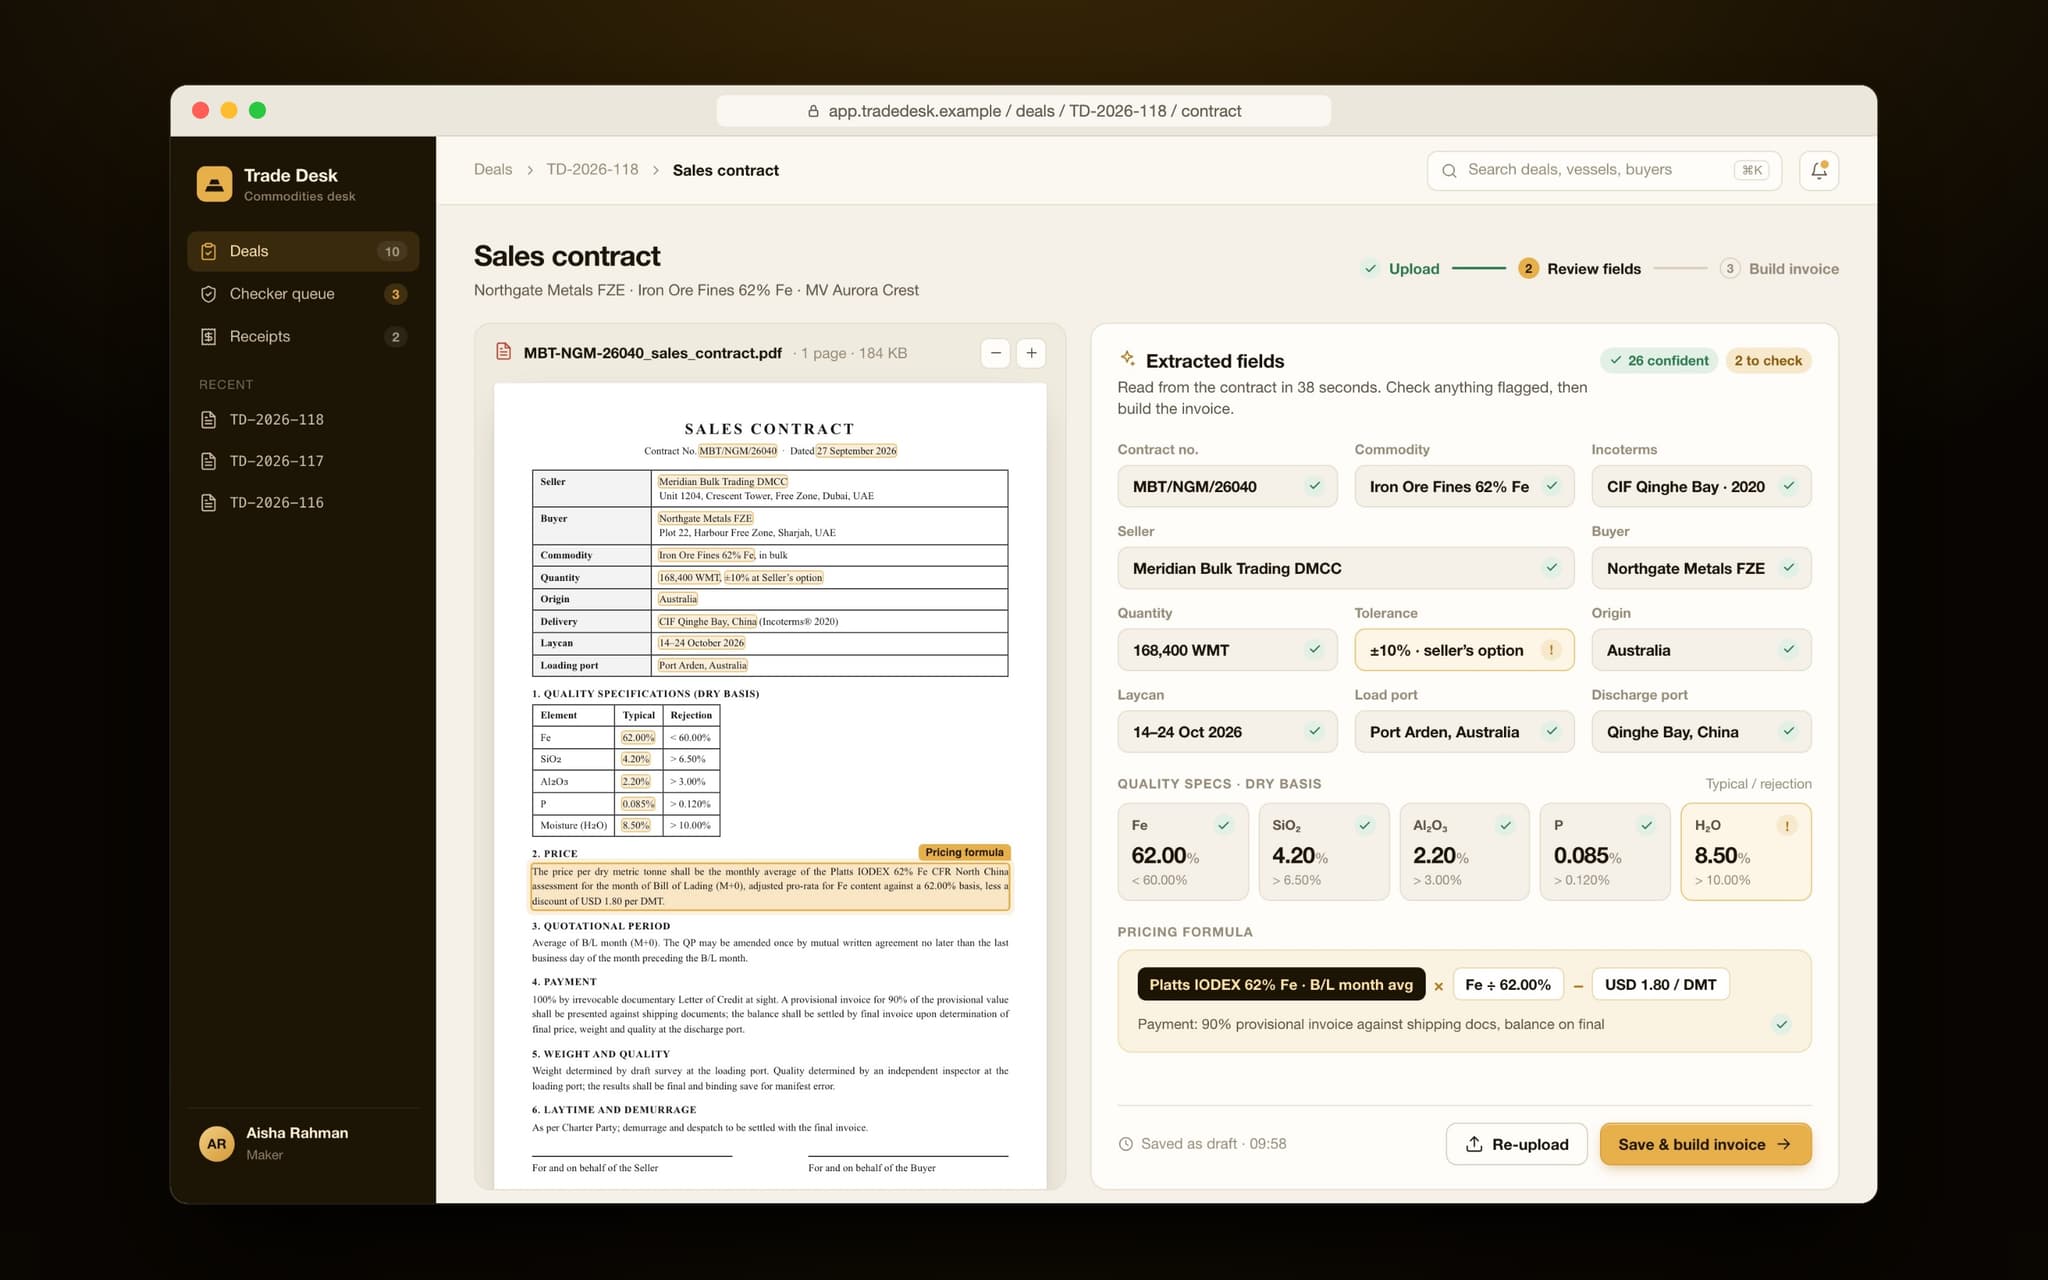Image resolution: width=2048 pixels, height=1280 pixels.
Task: Open recent deal TD-2026-116
Action: click(x=303, y=503)
